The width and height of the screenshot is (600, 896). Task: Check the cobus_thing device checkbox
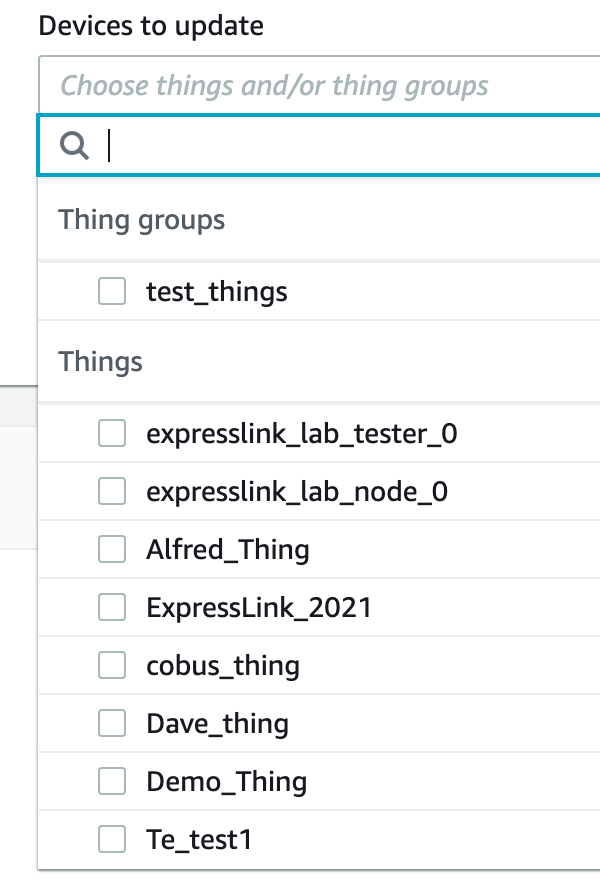tap(112, 665)
